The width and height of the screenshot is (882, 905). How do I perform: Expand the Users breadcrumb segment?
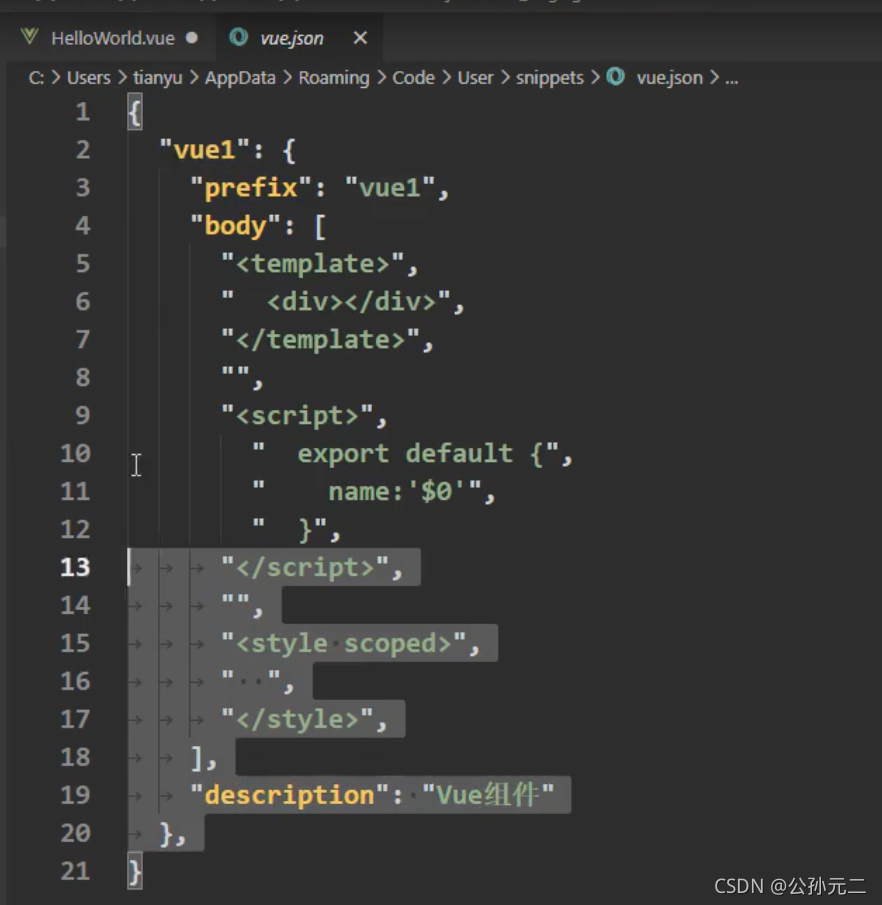point(88,77)
